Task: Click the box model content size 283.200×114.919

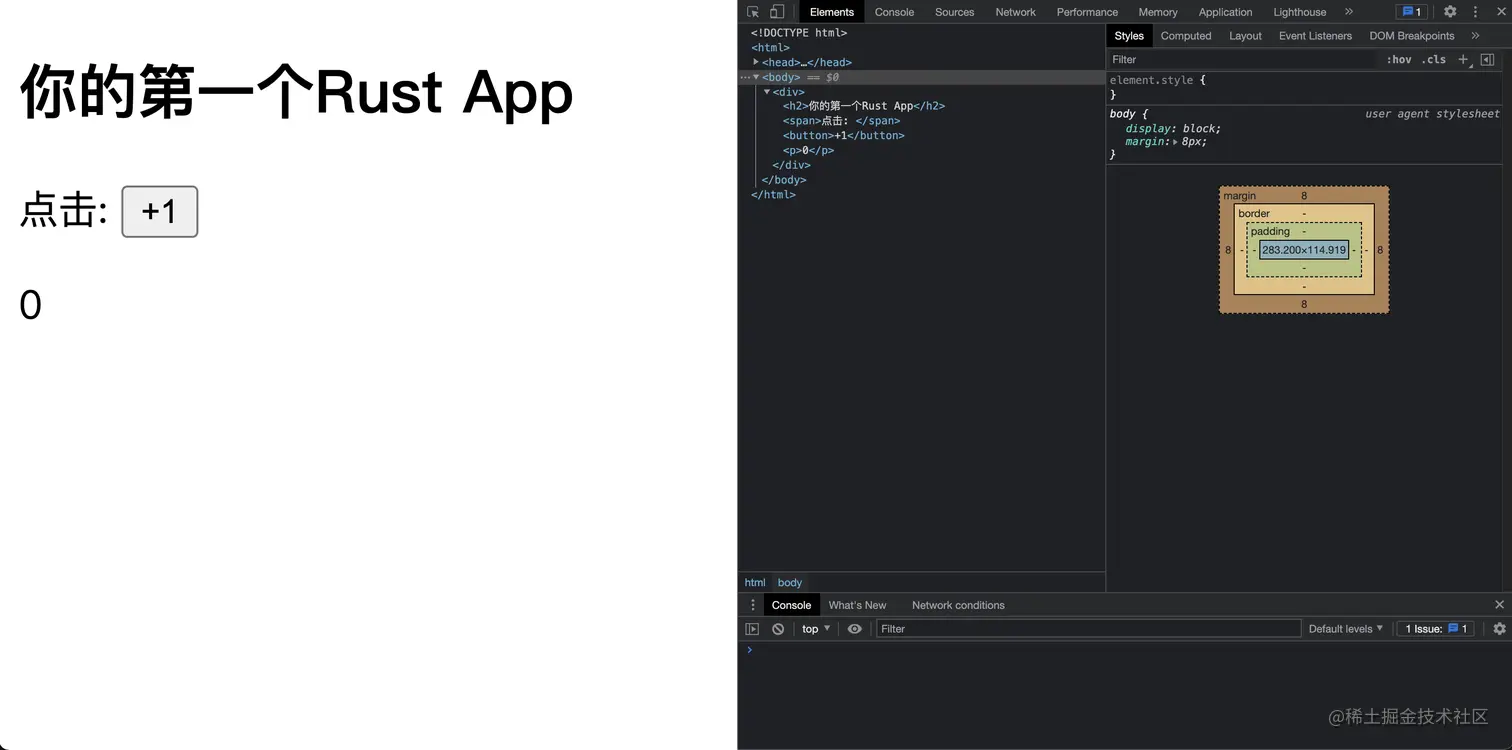Action: (x=1304, y=250)
